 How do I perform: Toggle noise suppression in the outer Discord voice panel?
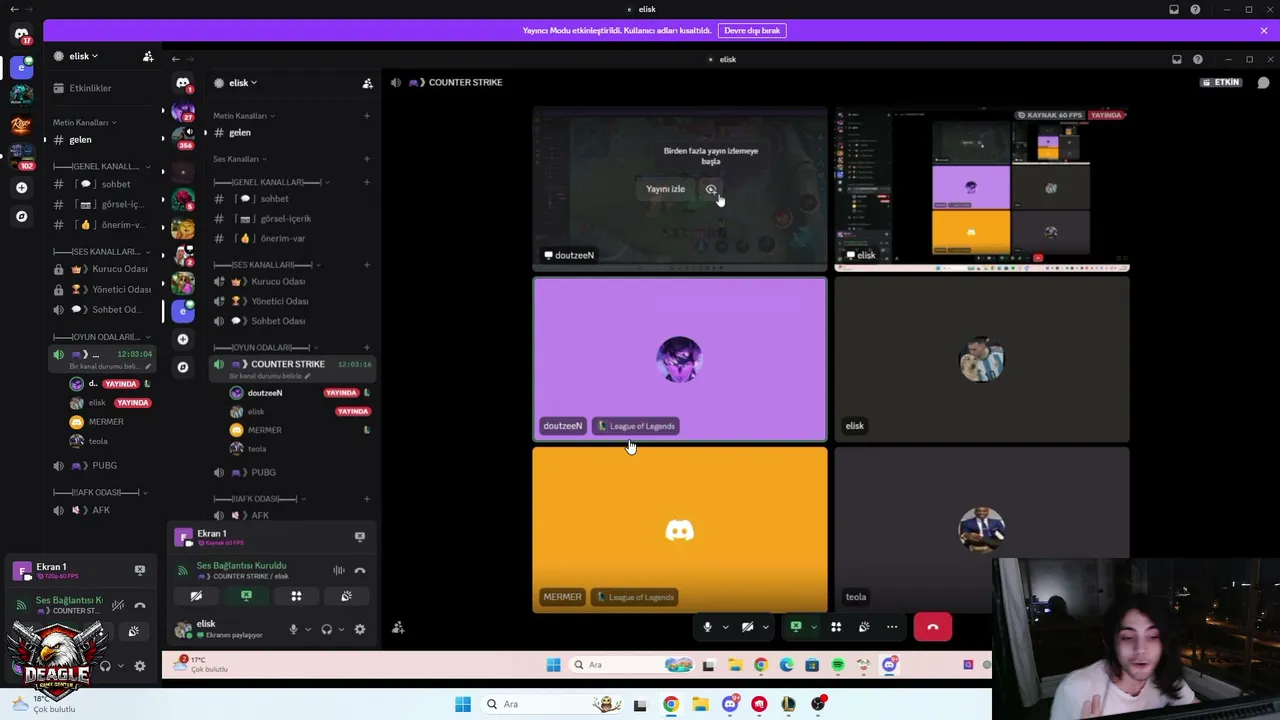click(x=118, y=606)
